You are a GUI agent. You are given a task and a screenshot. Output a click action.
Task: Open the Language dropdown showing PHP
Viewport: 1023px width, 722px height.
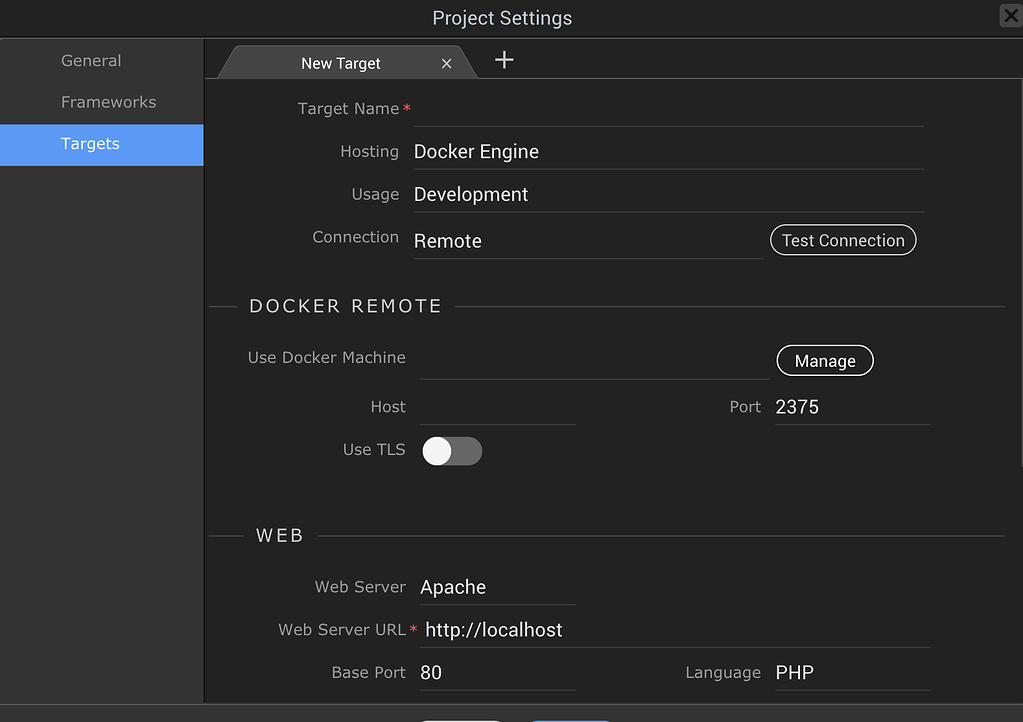click(x=853, y=673)
